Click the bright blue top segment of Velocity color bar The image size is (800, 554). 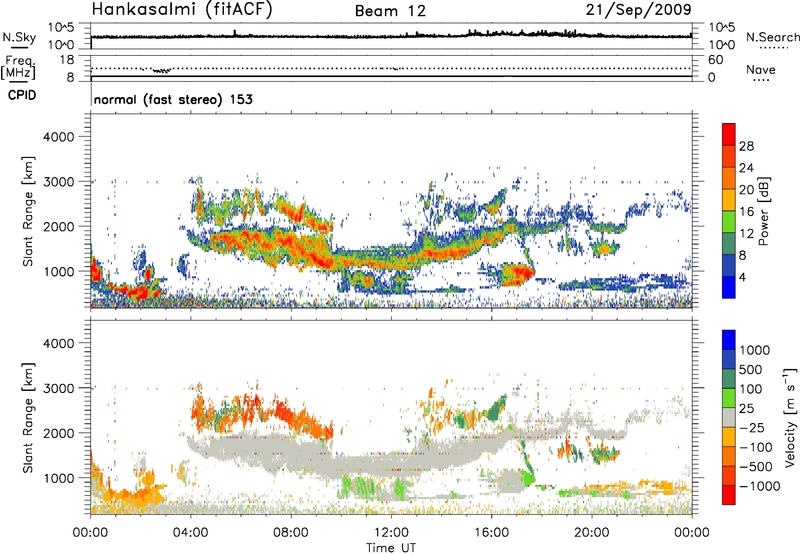(729, 340)
